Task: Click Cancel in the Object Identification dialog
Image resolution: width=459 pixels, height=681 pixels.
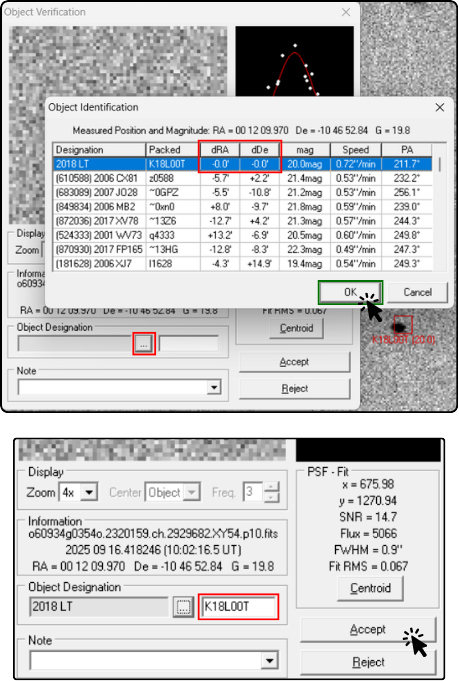Action: pos(417,292)
